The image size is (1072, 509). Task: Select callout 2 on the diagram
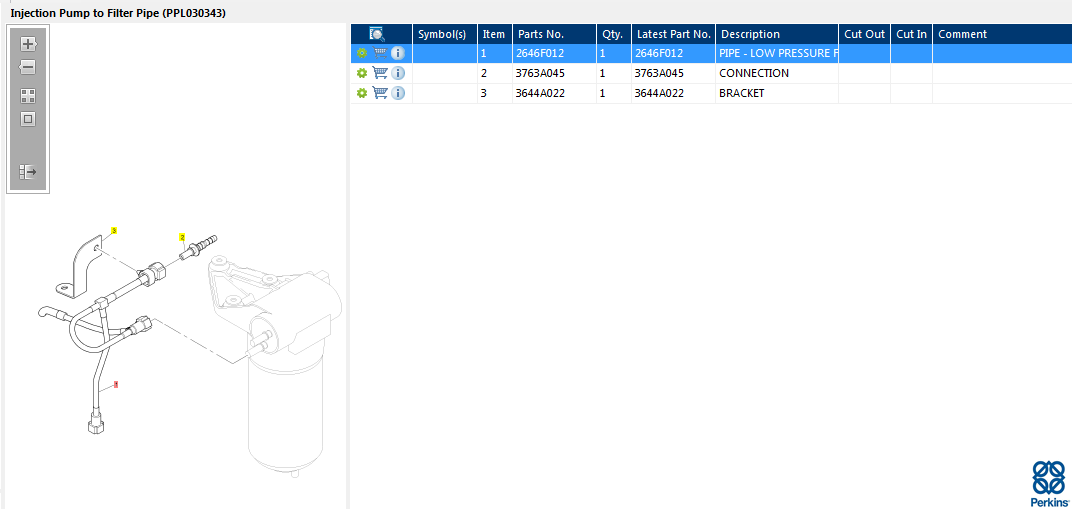183,238
